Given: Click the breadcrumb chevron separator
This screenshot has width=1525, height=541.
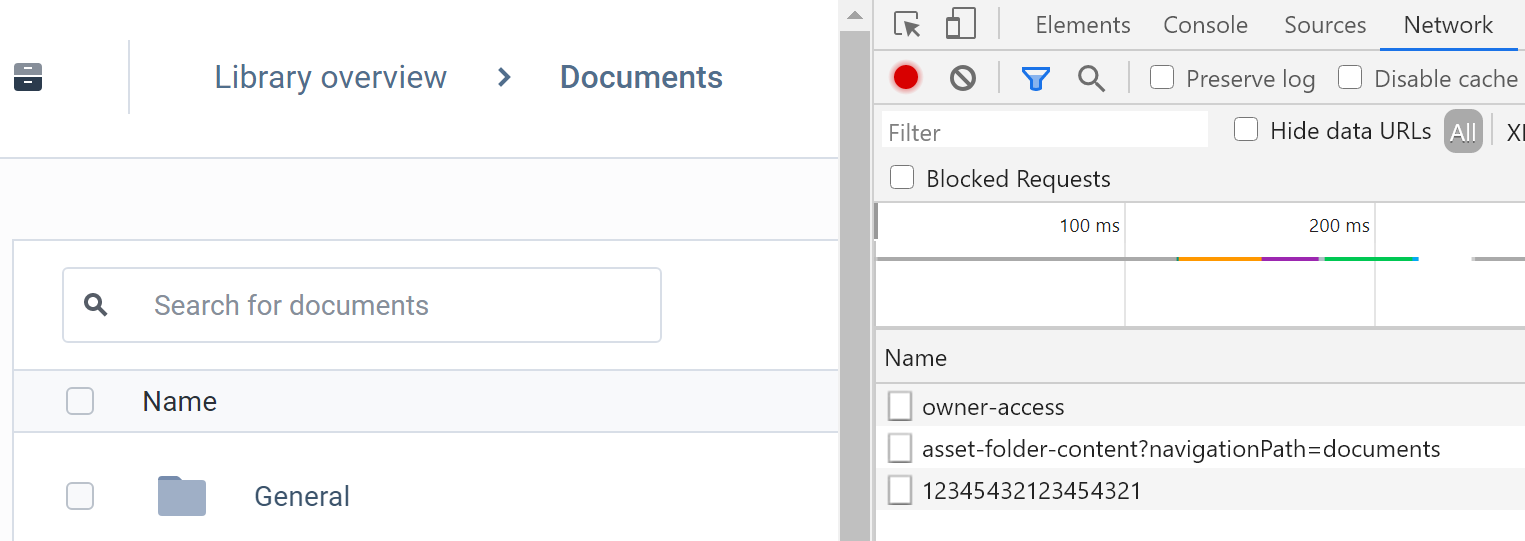Looking at the screenshot, I should point(504,77).
